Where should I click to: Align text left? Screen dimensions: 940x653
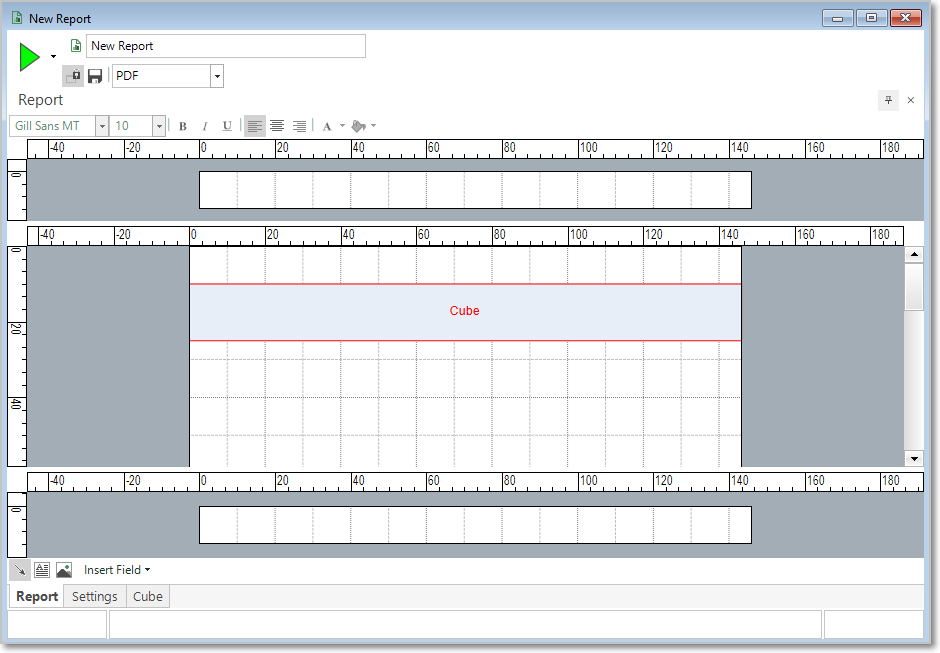tap(255, 126)
